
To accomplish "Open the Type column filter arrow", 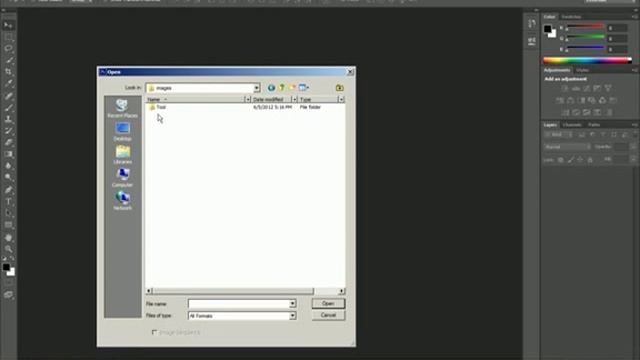I will coord(341,99).
